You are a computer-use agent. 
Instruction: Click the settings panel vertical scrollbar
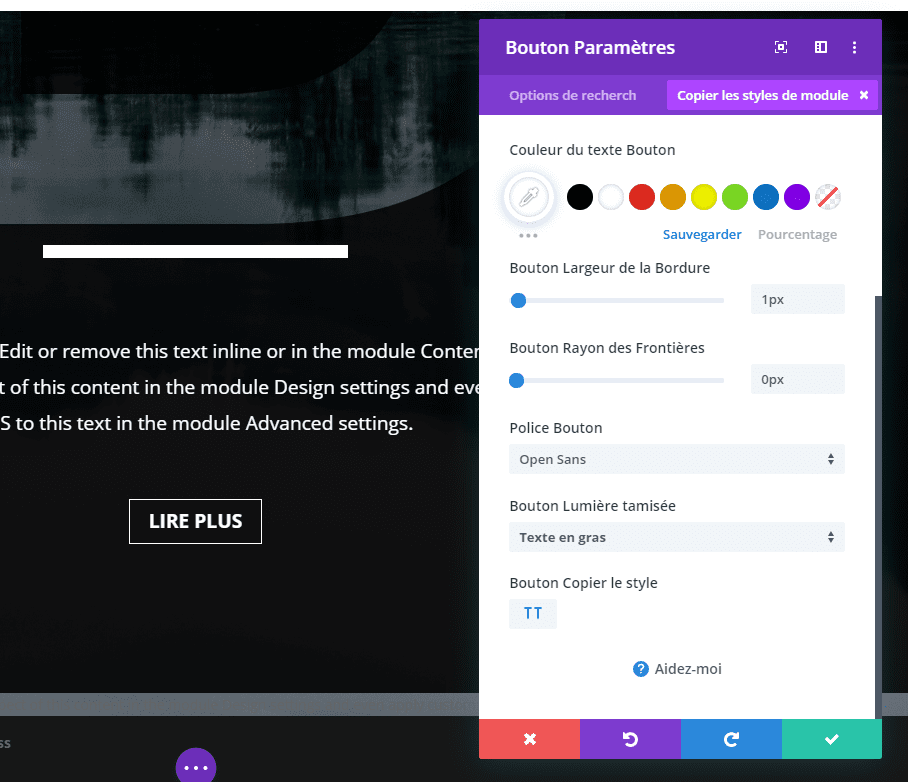(878, 507)
